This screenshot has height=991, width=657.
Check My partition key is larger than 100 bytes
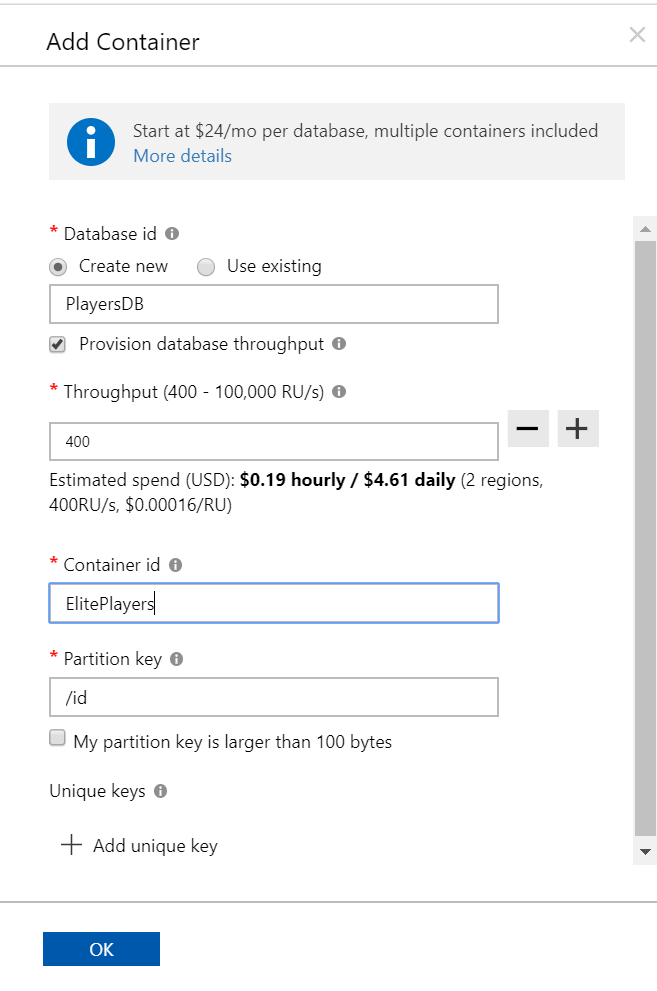58,739
